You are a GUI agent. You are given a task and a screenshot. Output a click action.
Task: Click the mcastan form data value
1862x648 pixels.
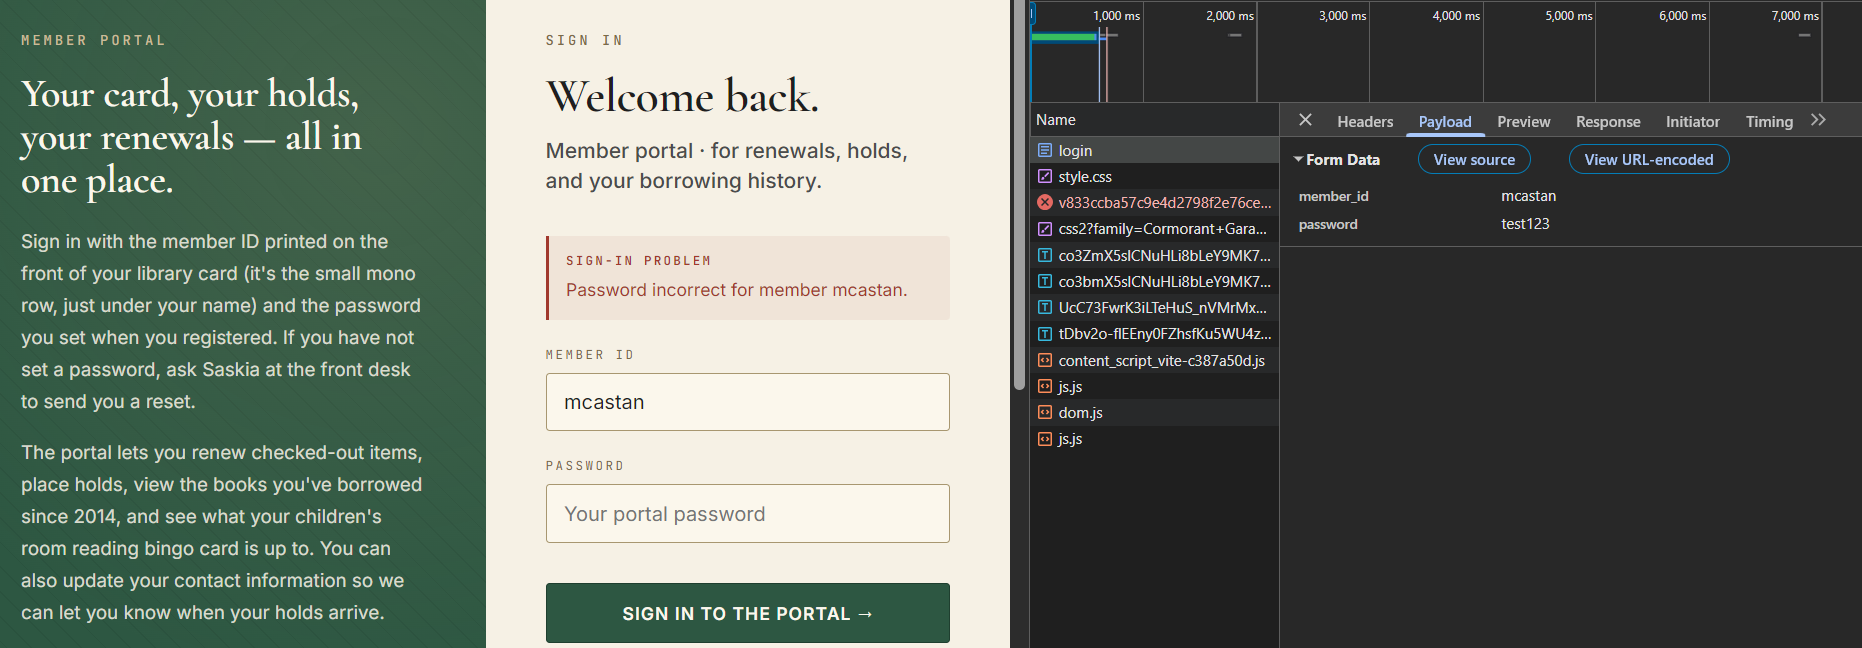click(x=1528, y=196)
